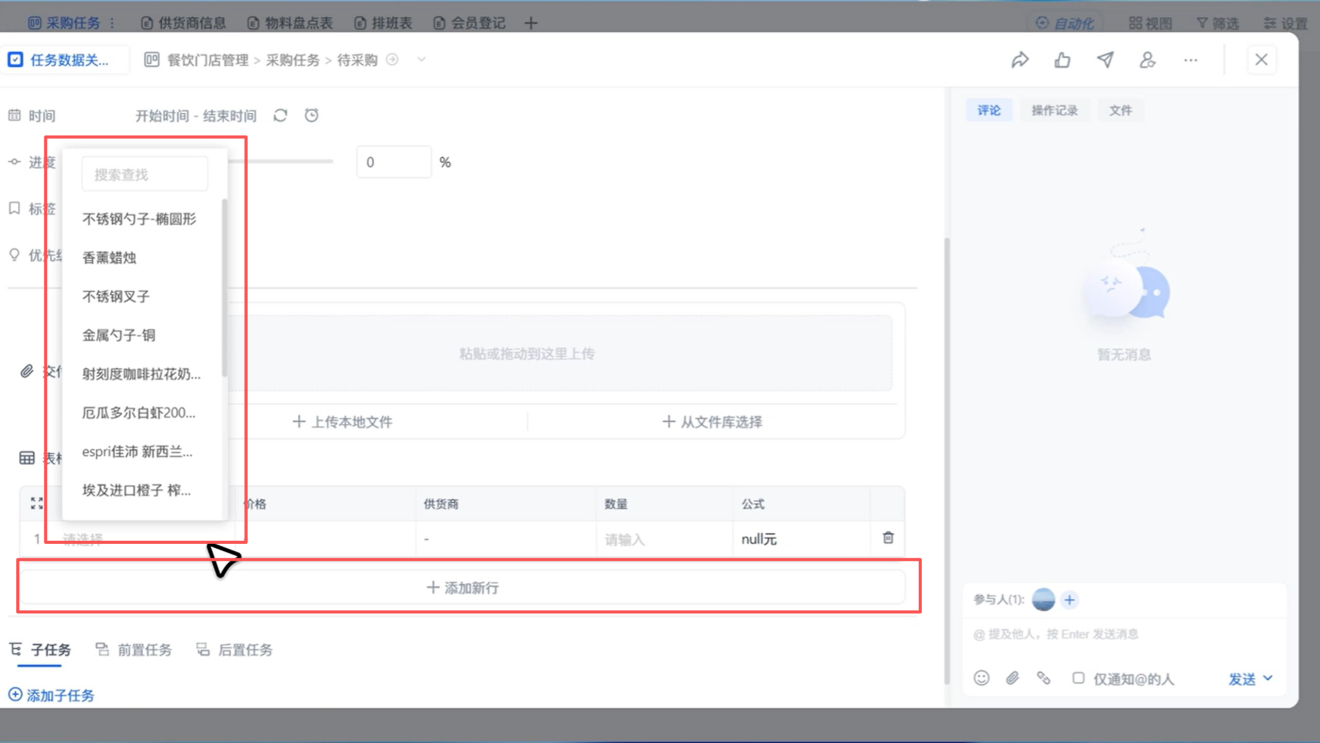The width and height of the screenshot is (1320, 743).
Task: Open the 供货商信息 top tab
Action: point(183,22)
